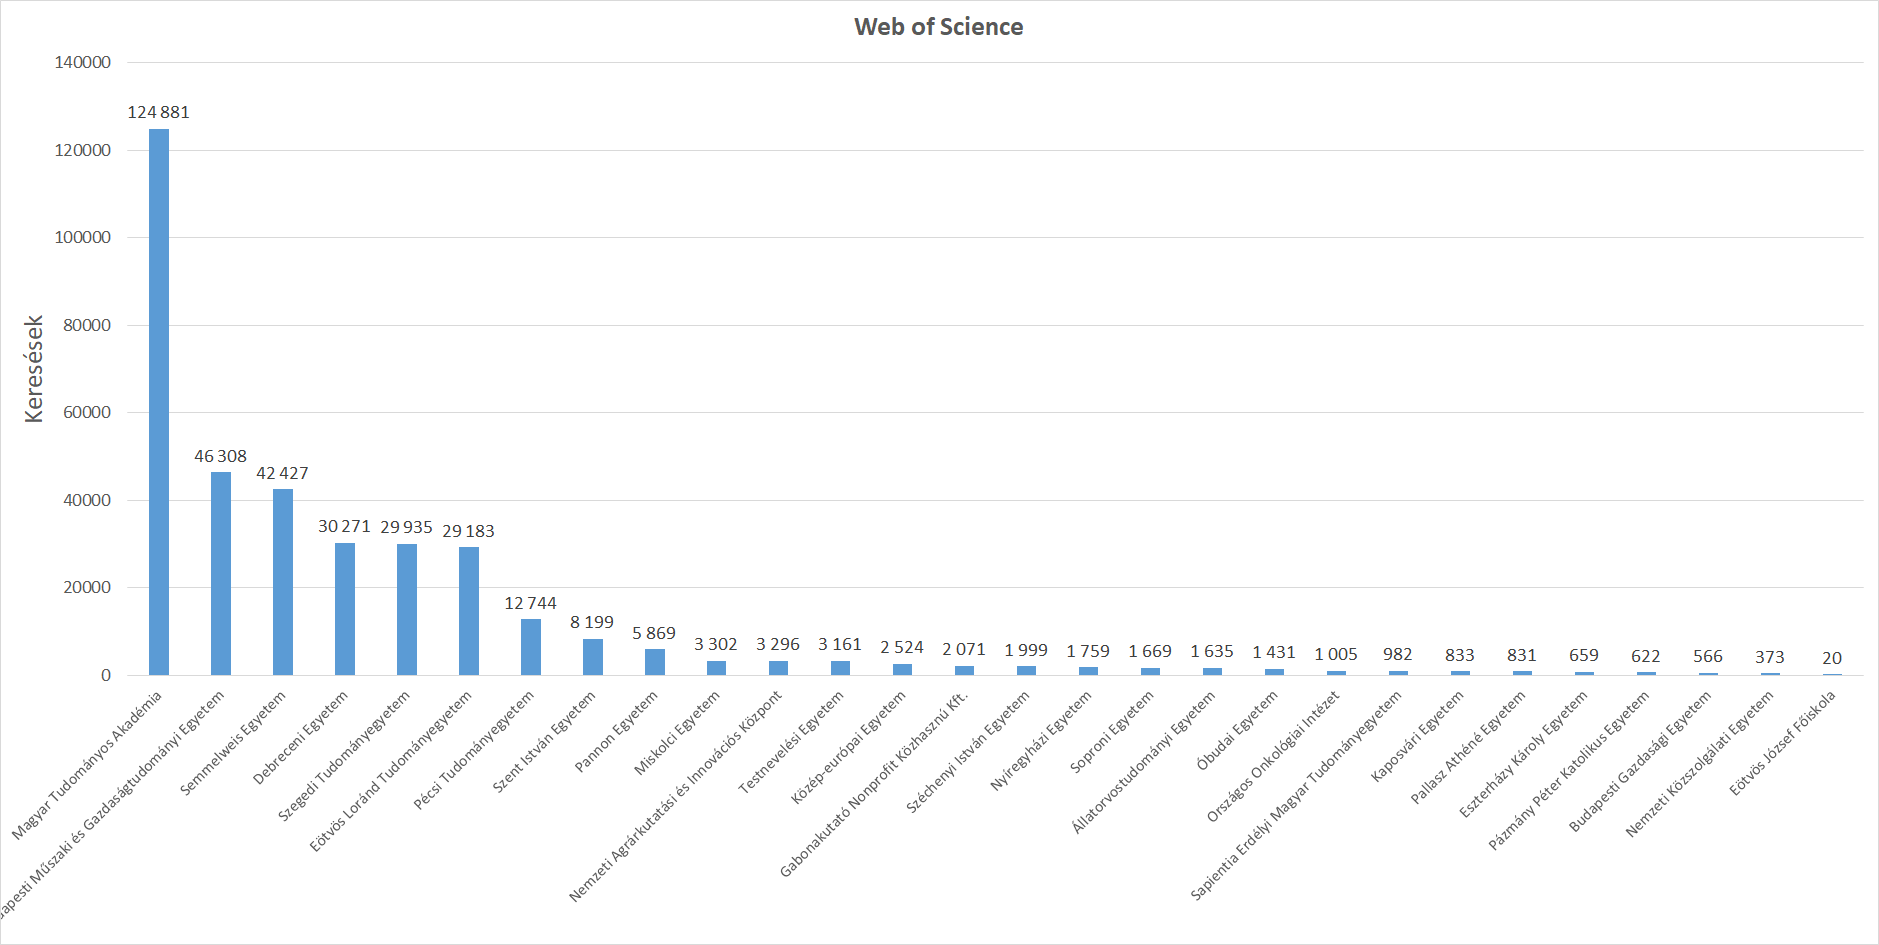Click the Magyar Tudományos Akadémia bar
This screenshot has width=1879, height=945.
tap(159, 400)
